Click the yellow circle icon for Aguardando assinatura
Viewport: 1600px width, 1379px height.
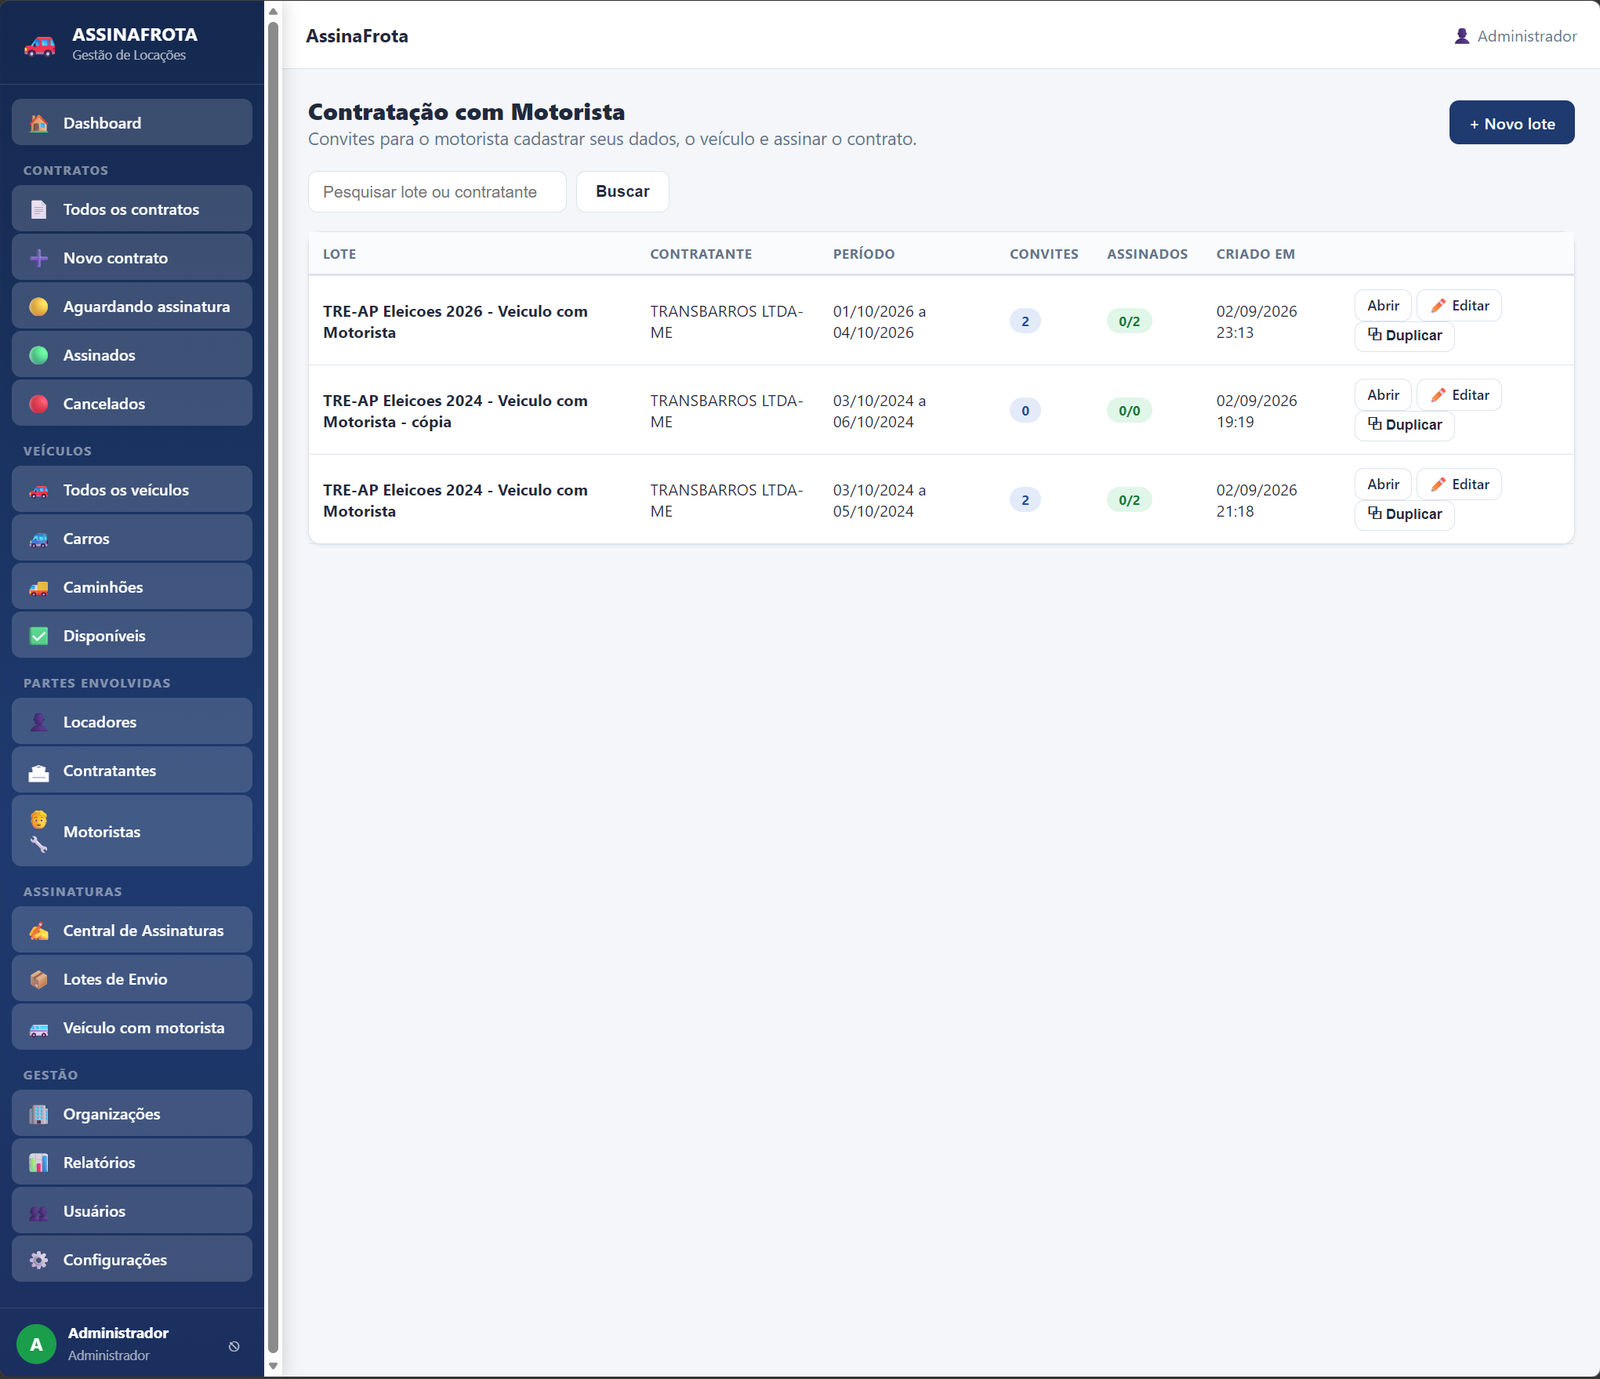pyautogui.click(x=39, y=307)
